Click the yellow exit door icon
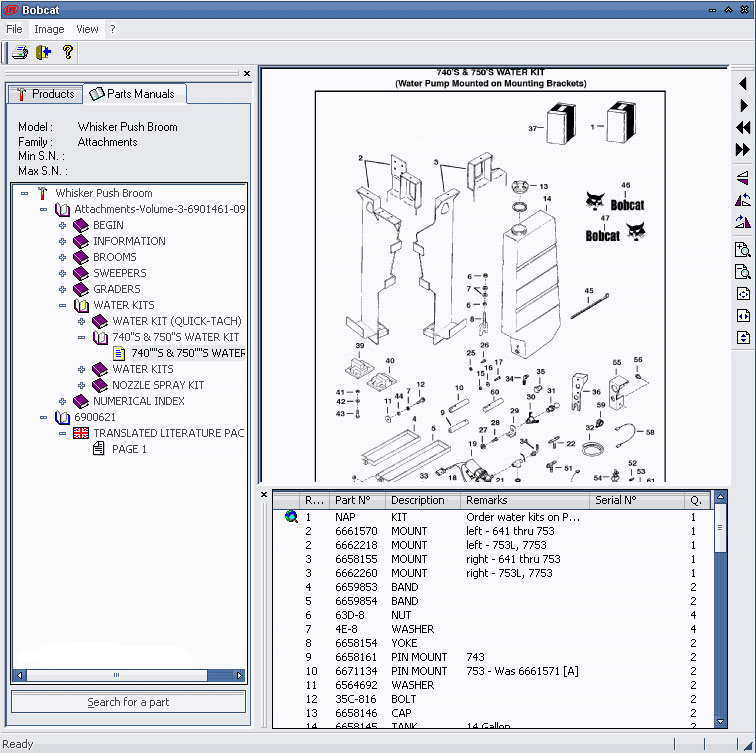 coord(43,52)
